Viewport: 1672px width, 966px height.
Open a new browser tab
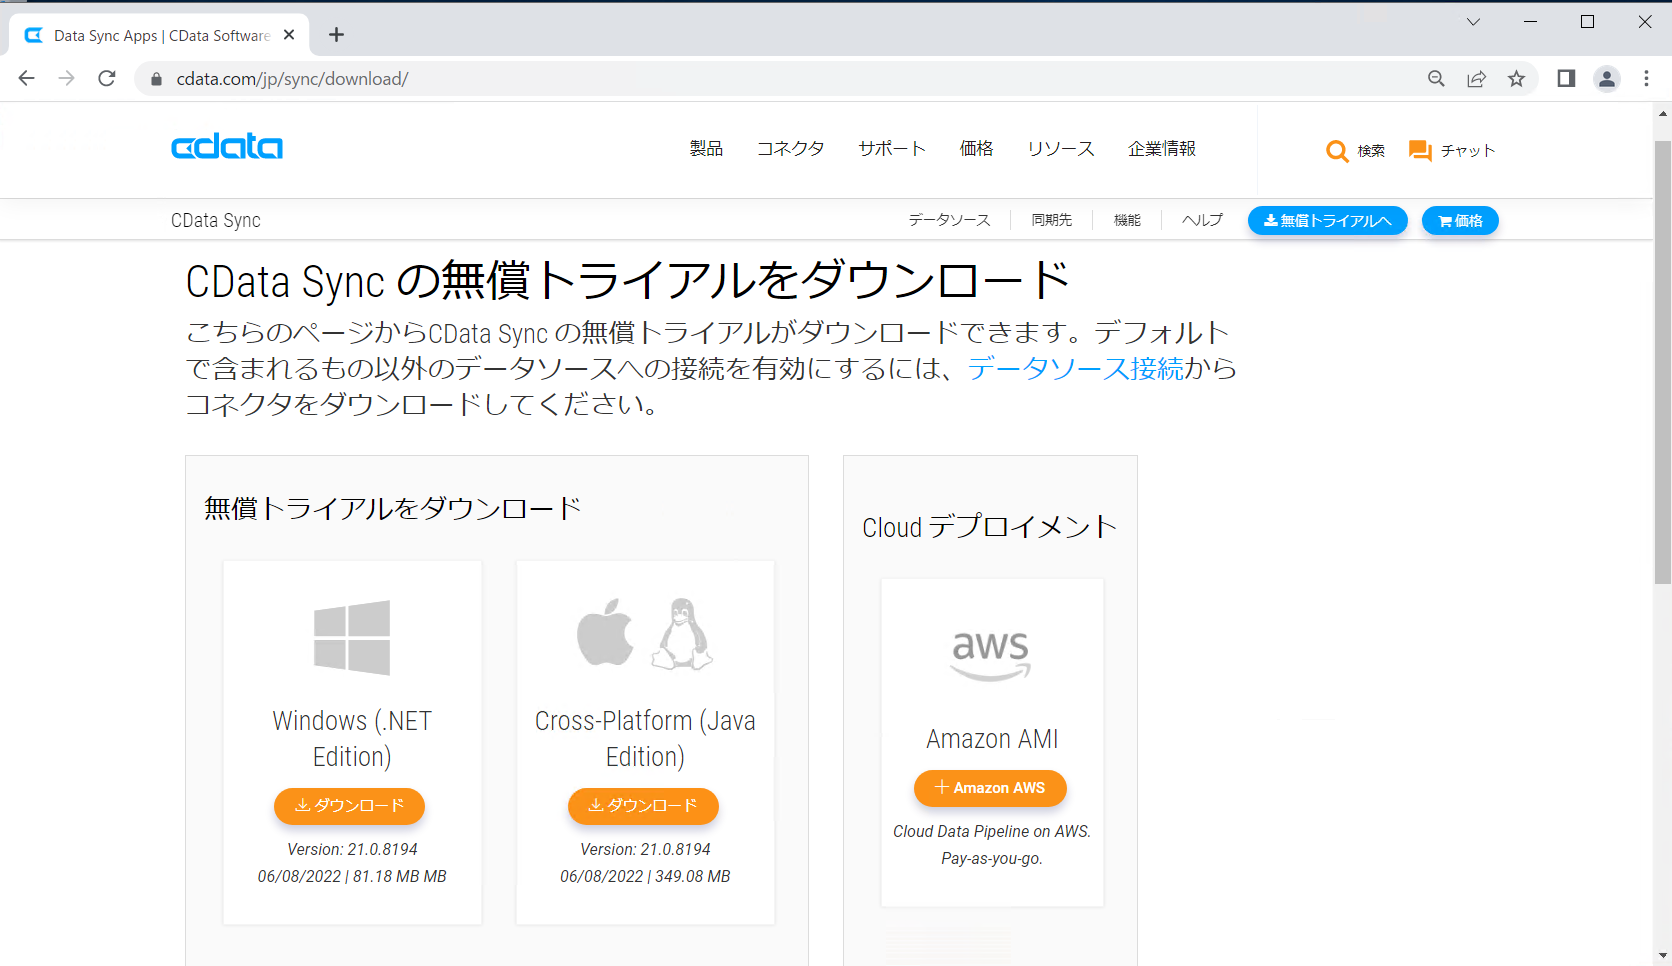pos(337,35)
